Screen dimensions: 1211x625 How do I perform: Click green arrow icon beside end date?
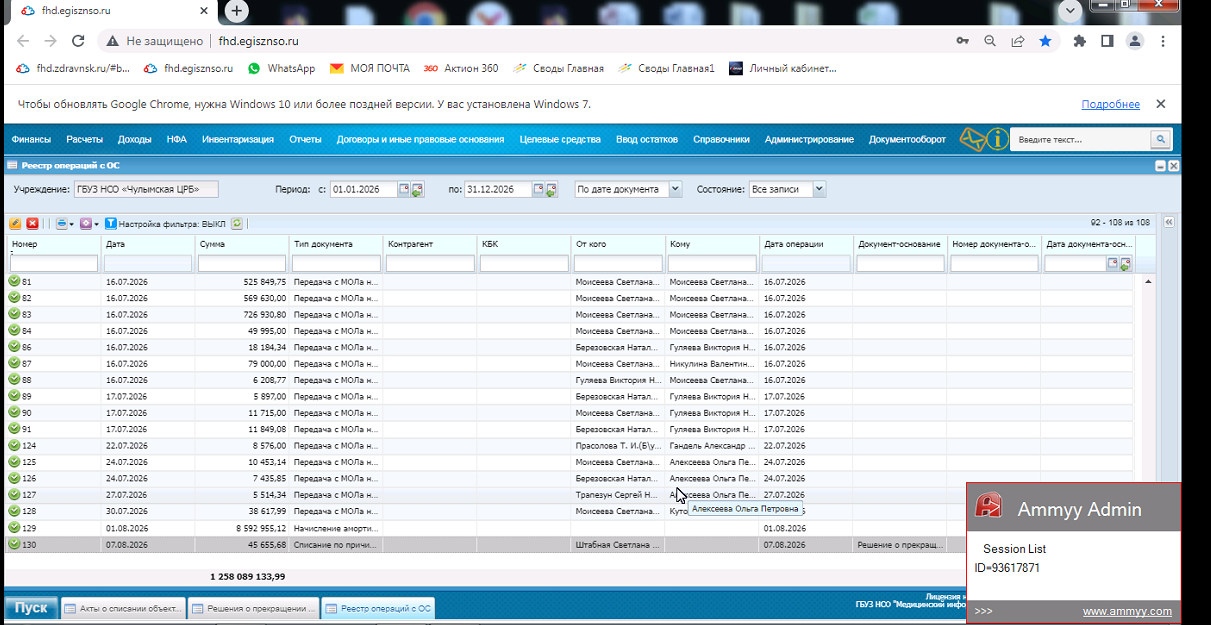pos(550,190)
